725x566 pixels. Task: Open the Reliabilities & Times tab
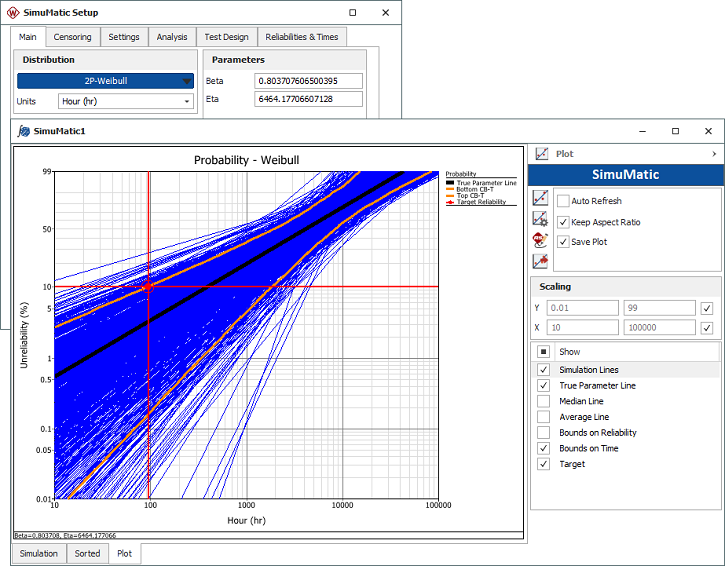[x=301, y=37]
